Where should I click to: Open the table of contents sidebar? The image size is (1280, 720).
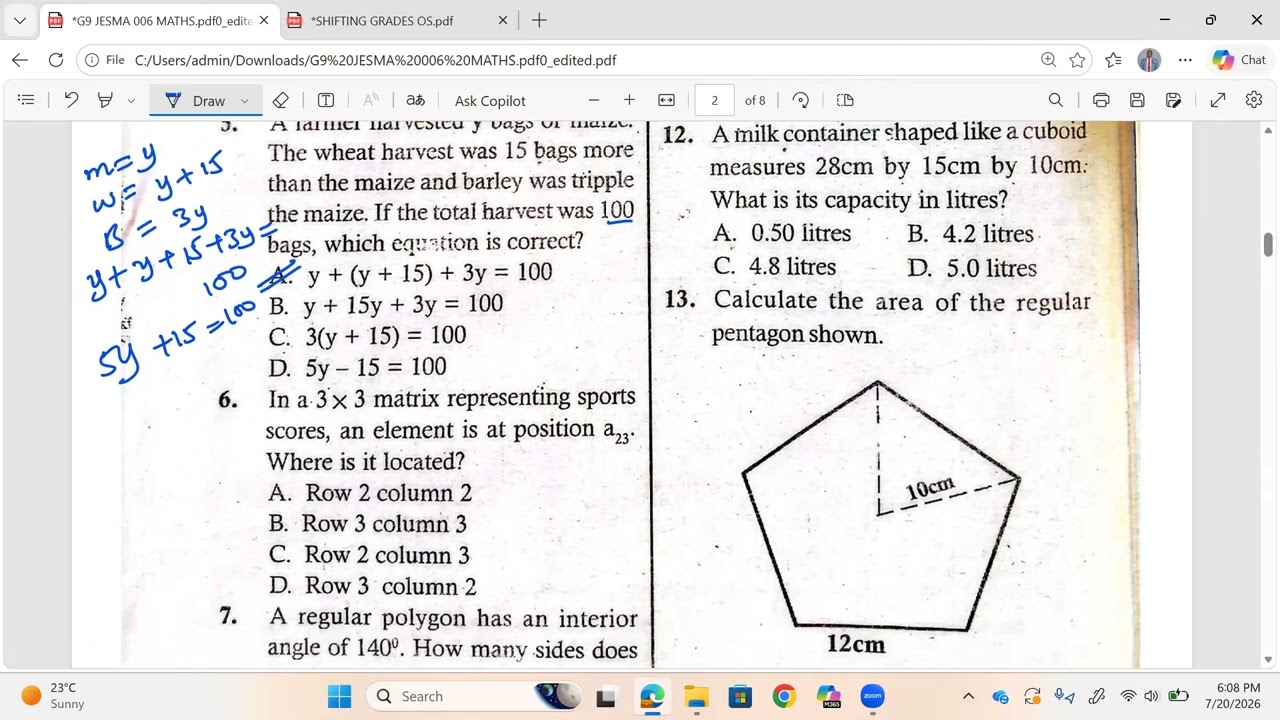pos(27,100)
